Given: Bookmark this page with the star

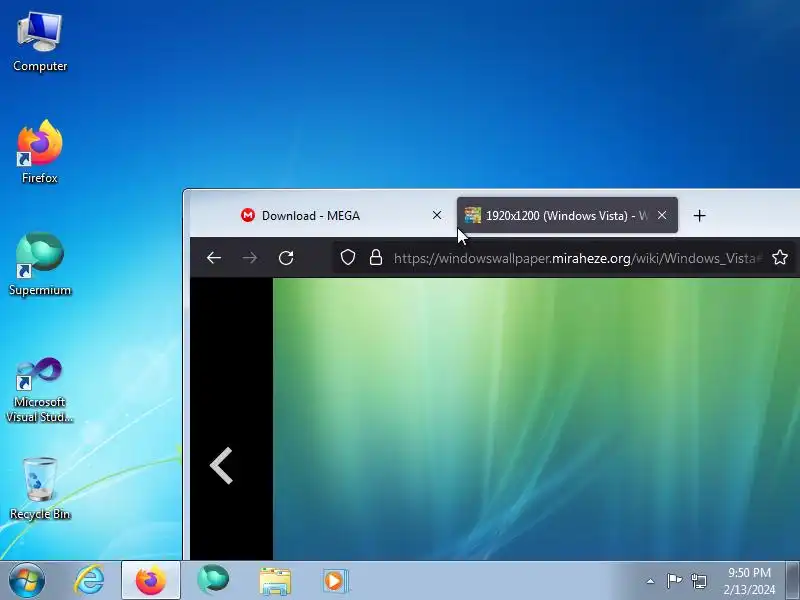Looking at the screenshot, I should [780, 258].
